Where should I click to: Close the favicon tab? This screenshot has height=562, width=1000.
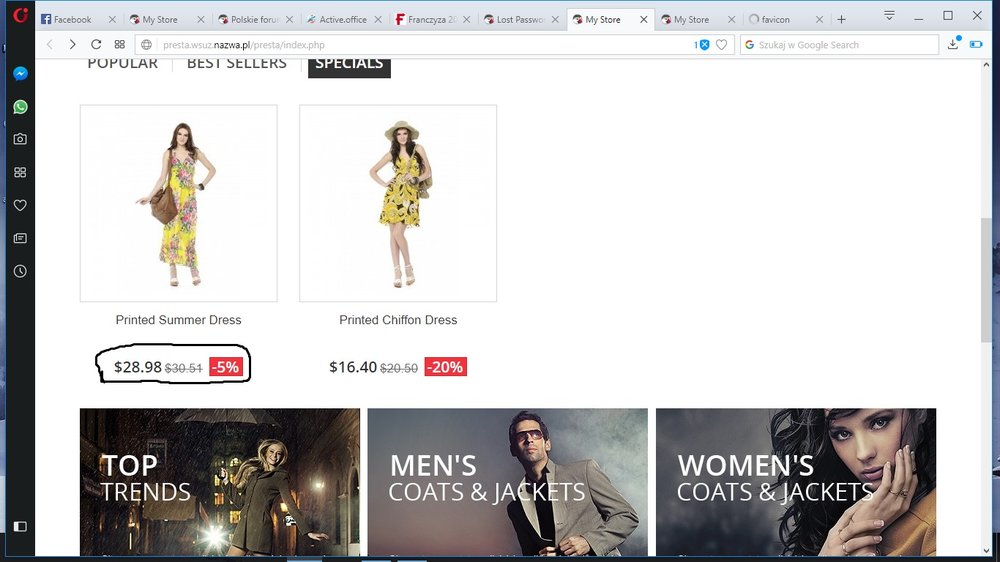pyautogui.click(x=820, y=20)
